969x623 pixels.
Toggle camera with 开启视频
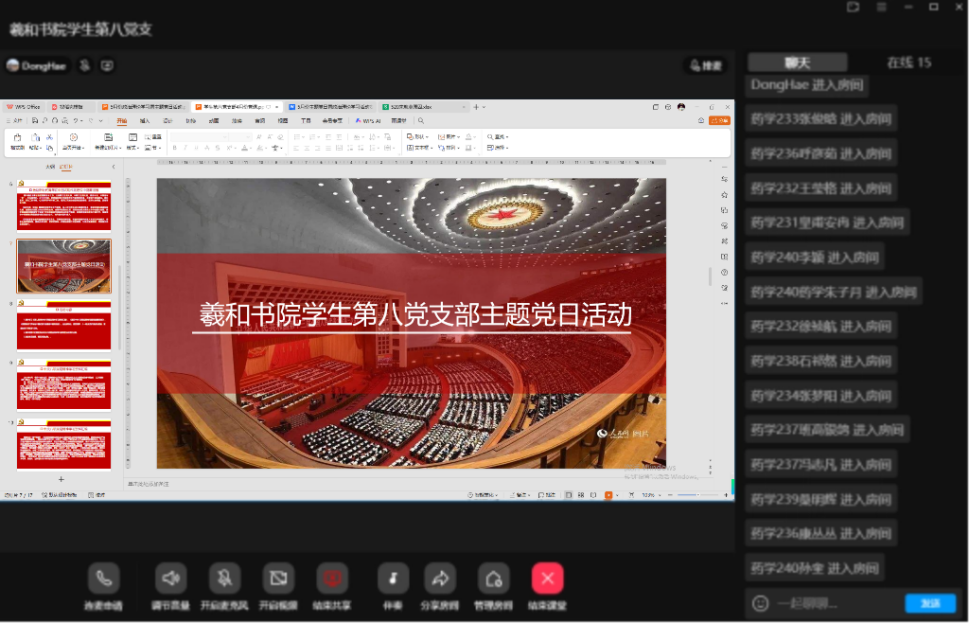click(x=278, y=578)
